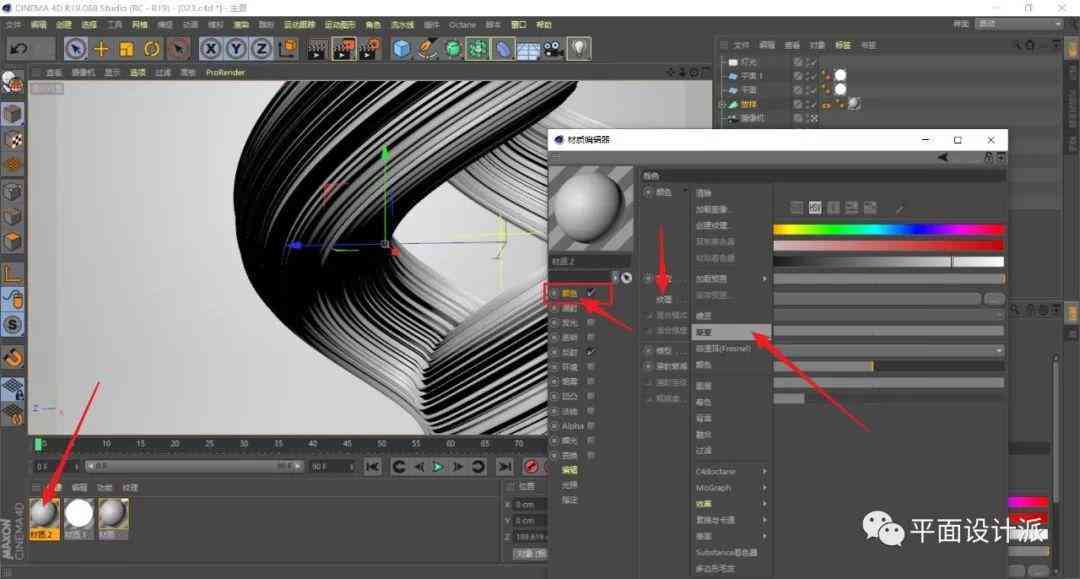Screen dimensions: 1080x579
Task: Select the Live Selection tool
Action: click(x=76, y=48)
